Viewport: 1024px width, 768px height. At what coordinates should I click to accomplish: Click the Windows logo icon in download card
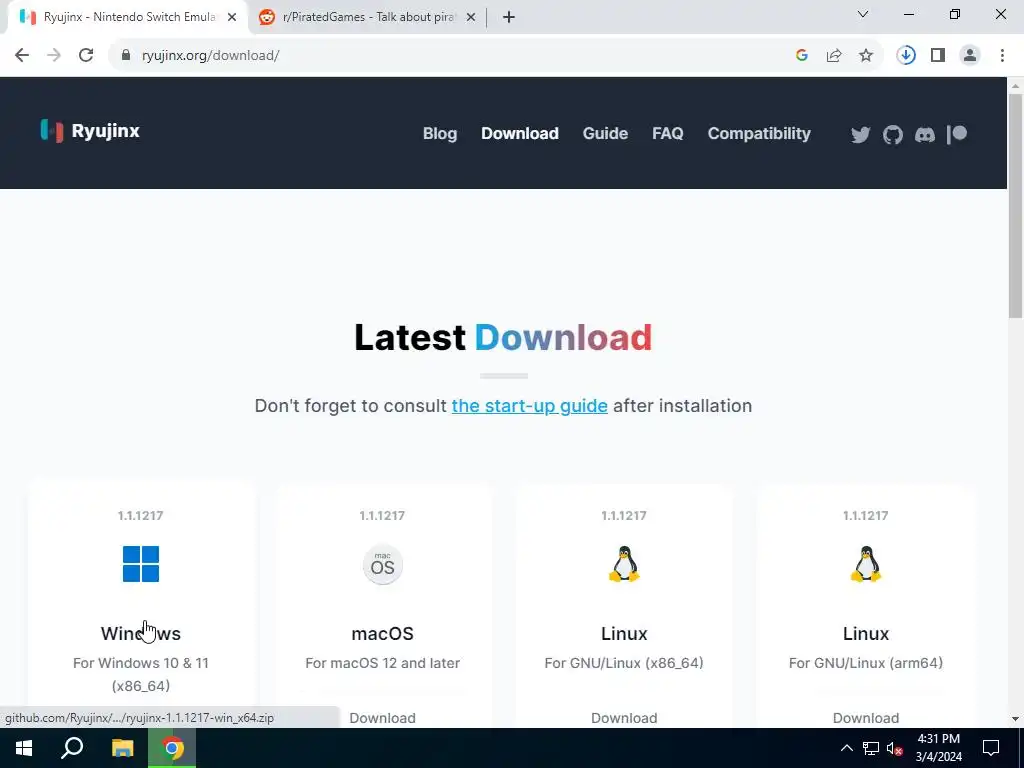click(141, 564)
